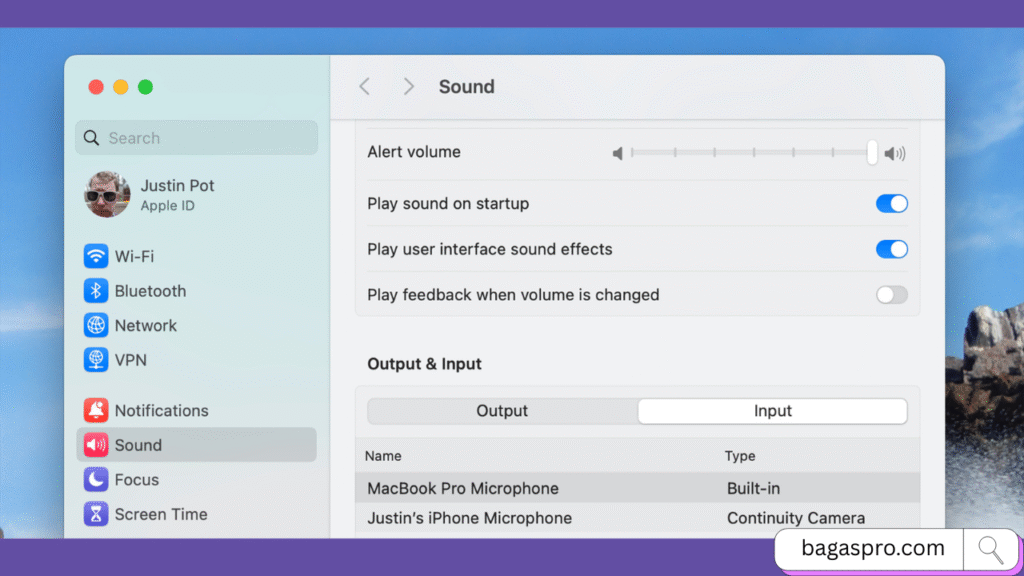This screenshot has height=576, width=1024.
Task: Disable Play sound on startup
Action: click(x=891, y=204)
